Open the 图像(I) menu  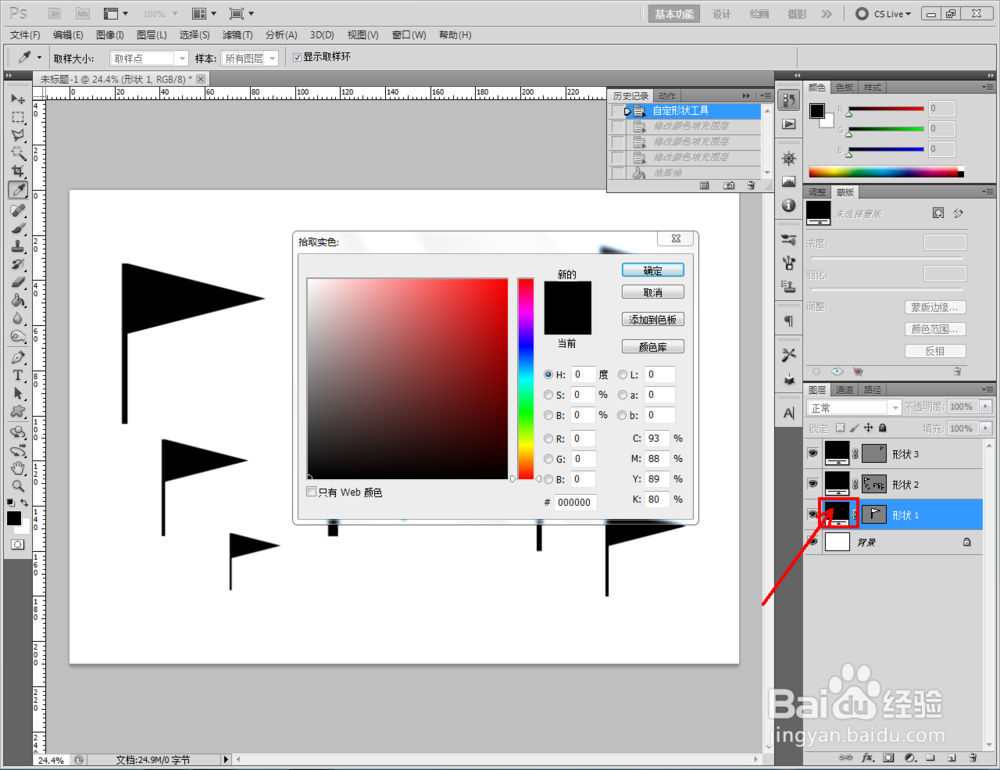tap(110, 35)
